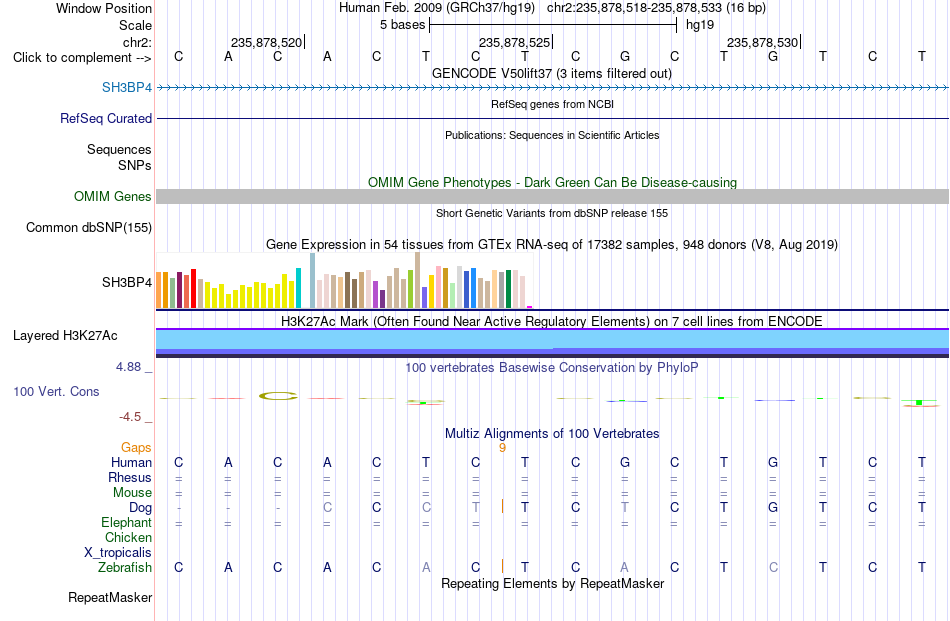Click the Gaps row label
950x621 pixels.
click(136, 447)
